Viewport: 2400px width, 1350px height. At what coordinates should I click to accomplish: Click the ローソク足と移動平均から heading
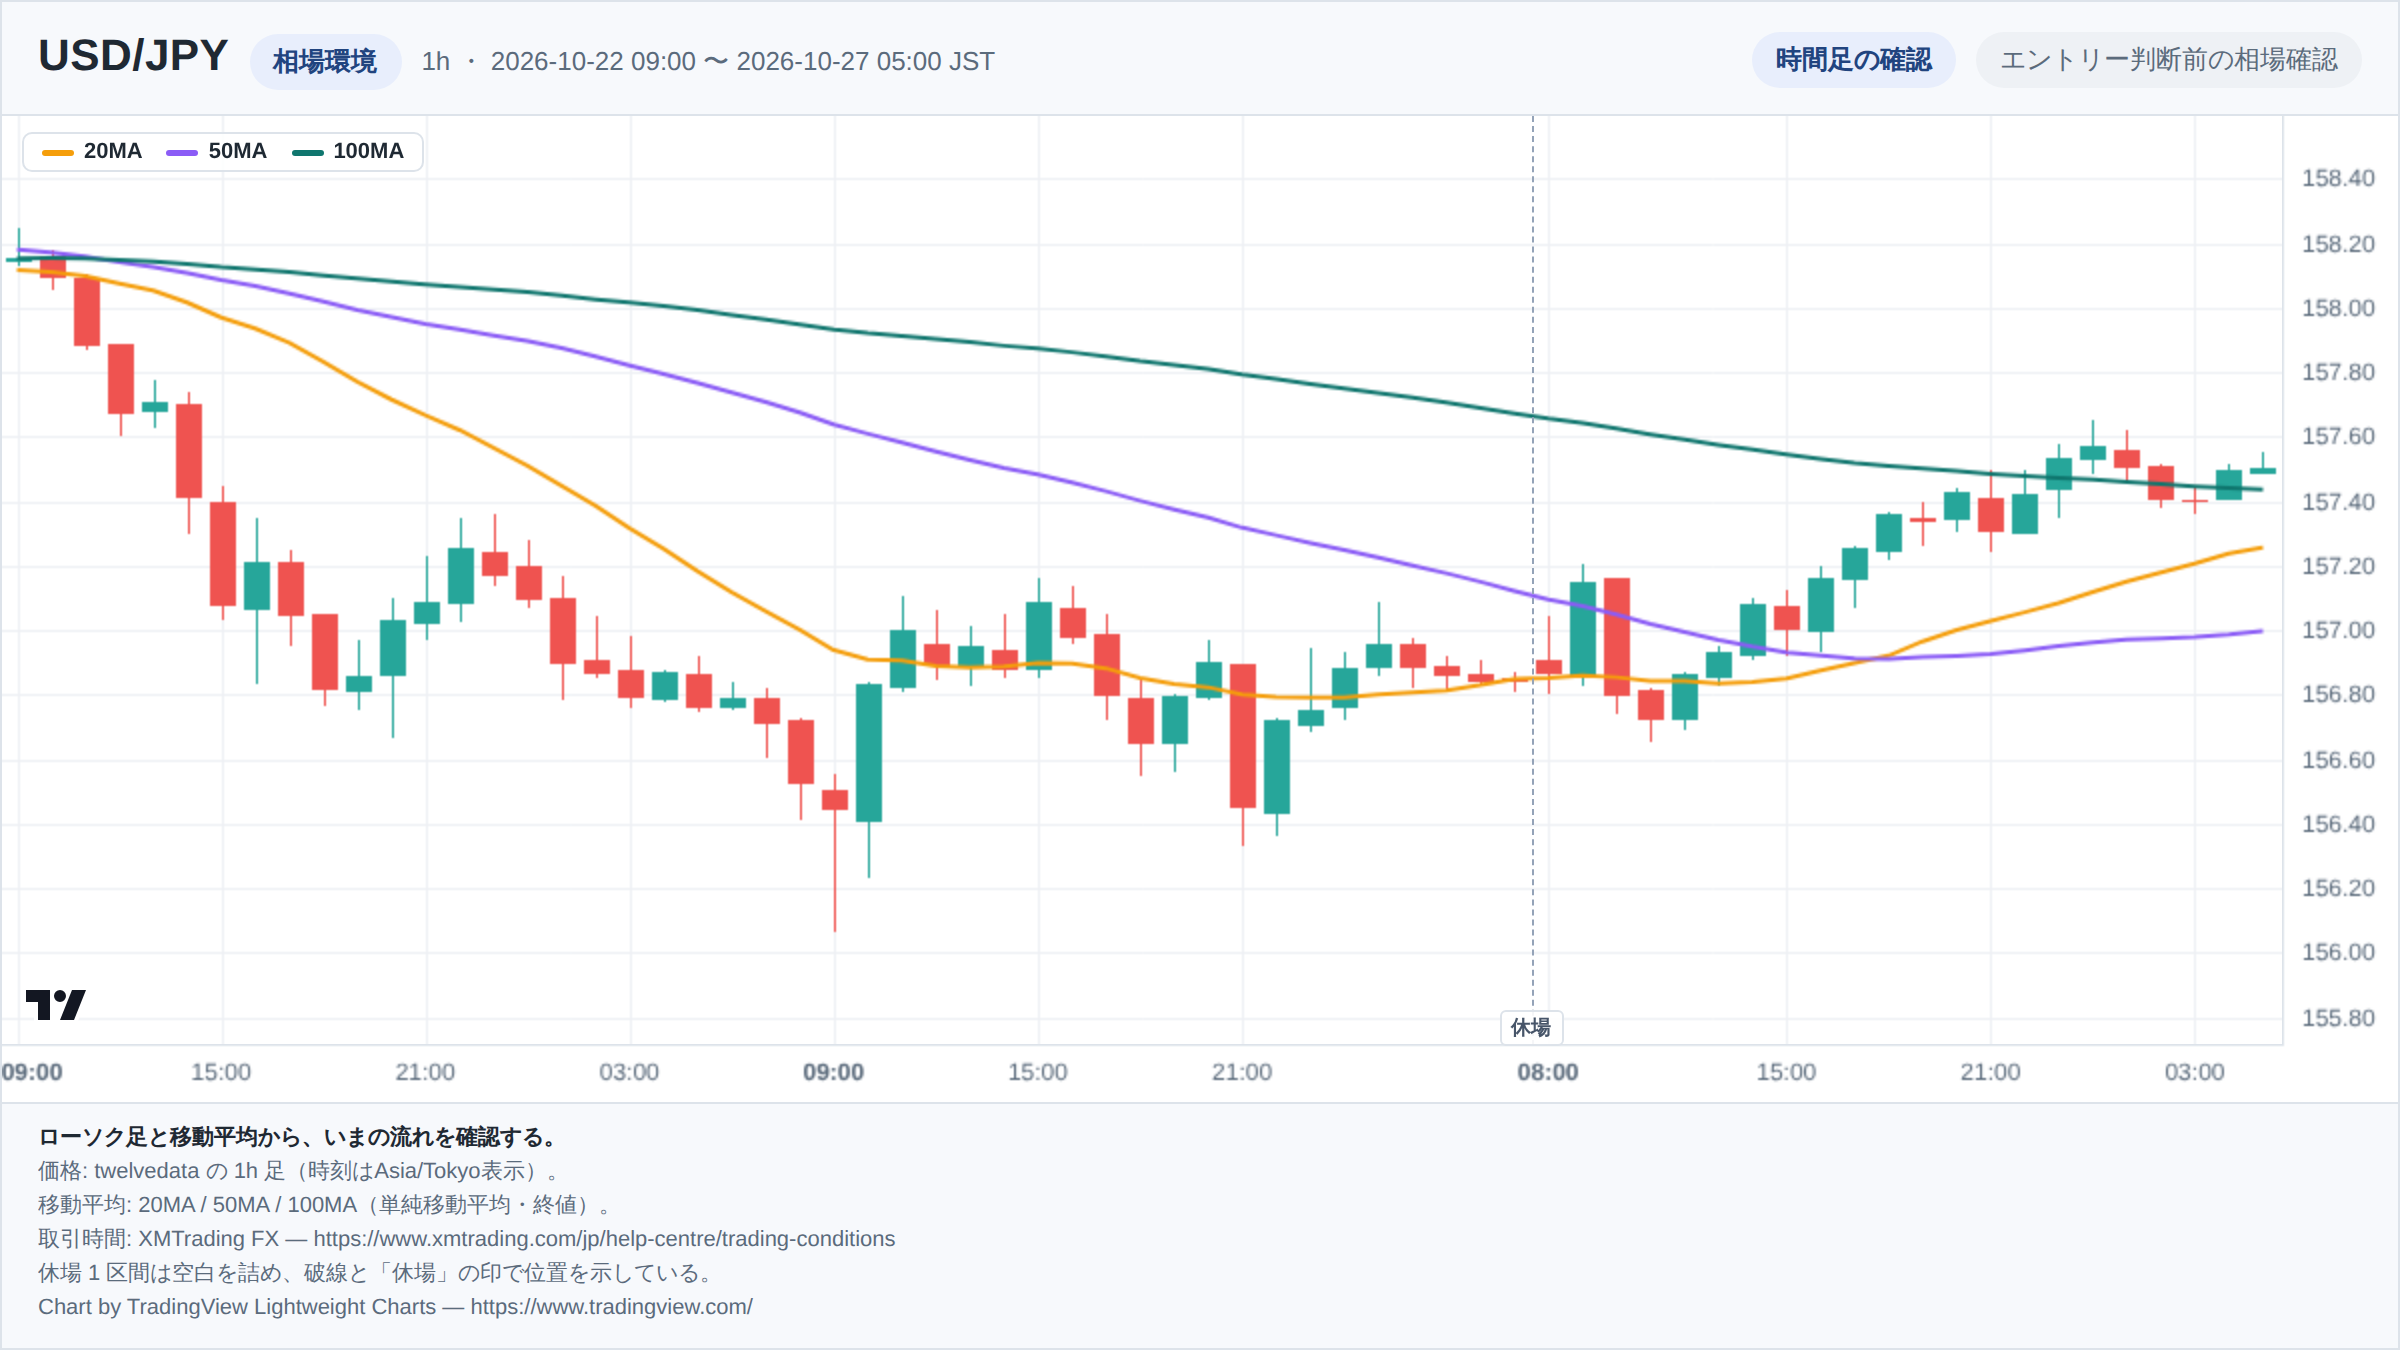tap(298, 1137)
